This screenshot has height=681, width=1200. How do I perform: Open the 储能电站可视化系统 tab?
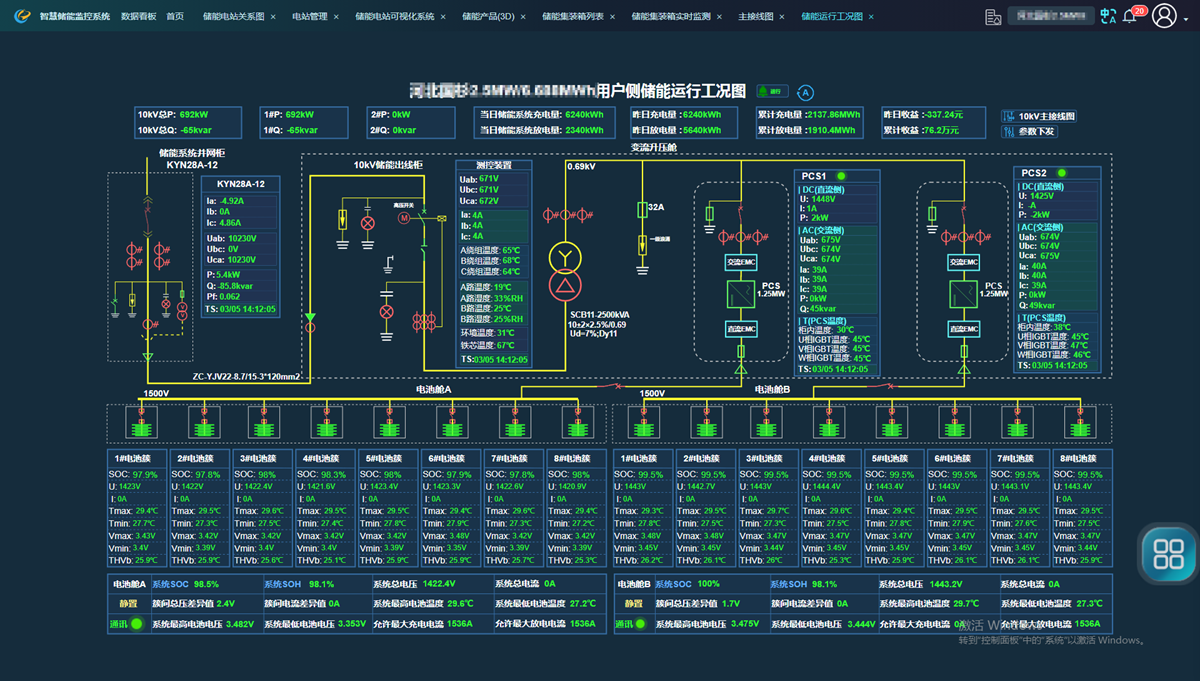click(394, 17)
